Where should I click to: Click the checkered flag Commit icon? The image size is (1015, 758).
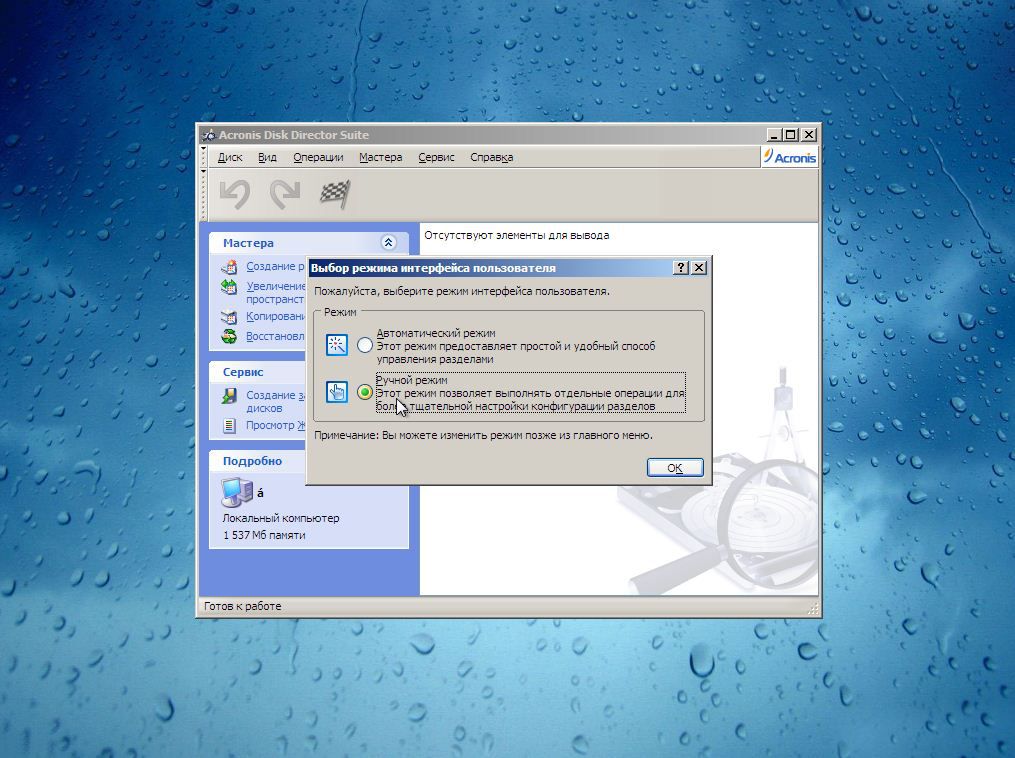(334, 194)
